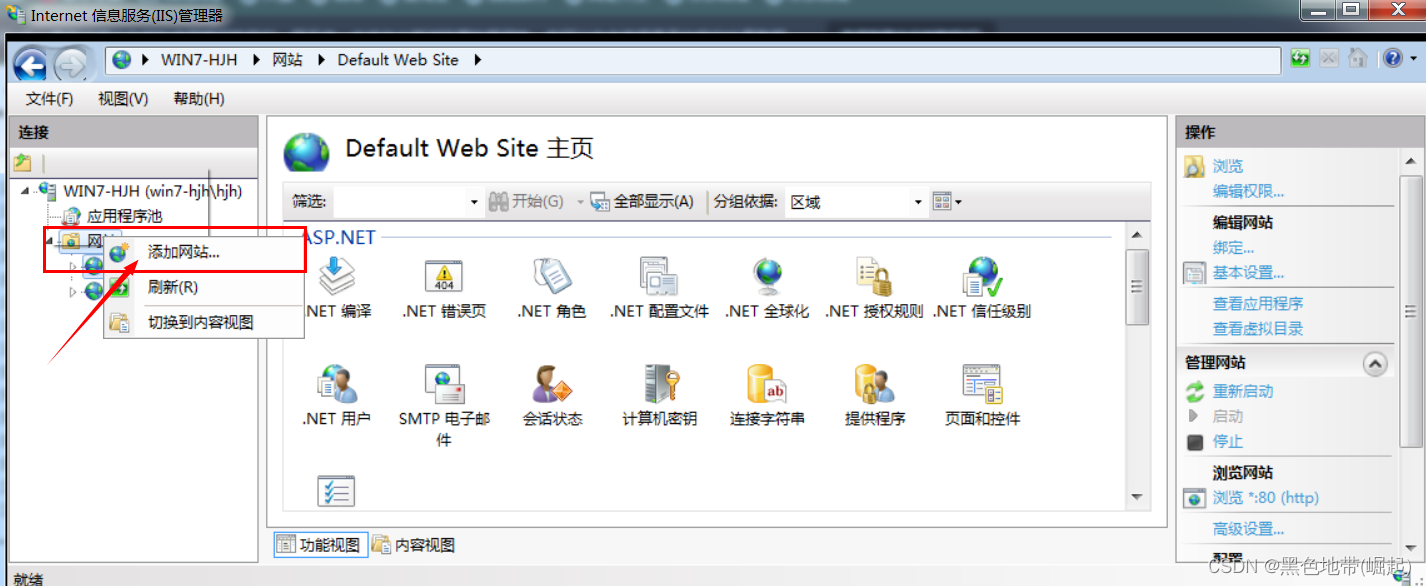Click the 停止 link under 管理网站

(1228, 441)
